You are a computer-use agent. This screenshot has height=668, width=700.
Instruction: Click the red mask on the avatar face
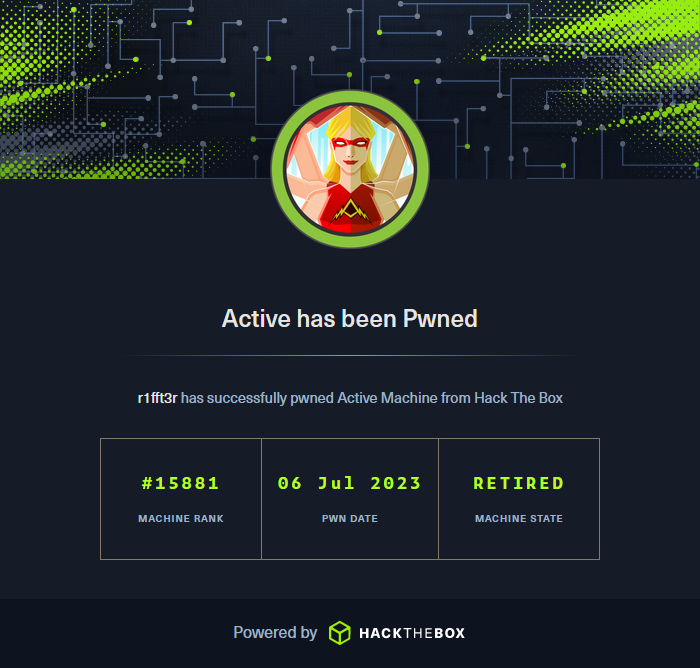(350, 143)
